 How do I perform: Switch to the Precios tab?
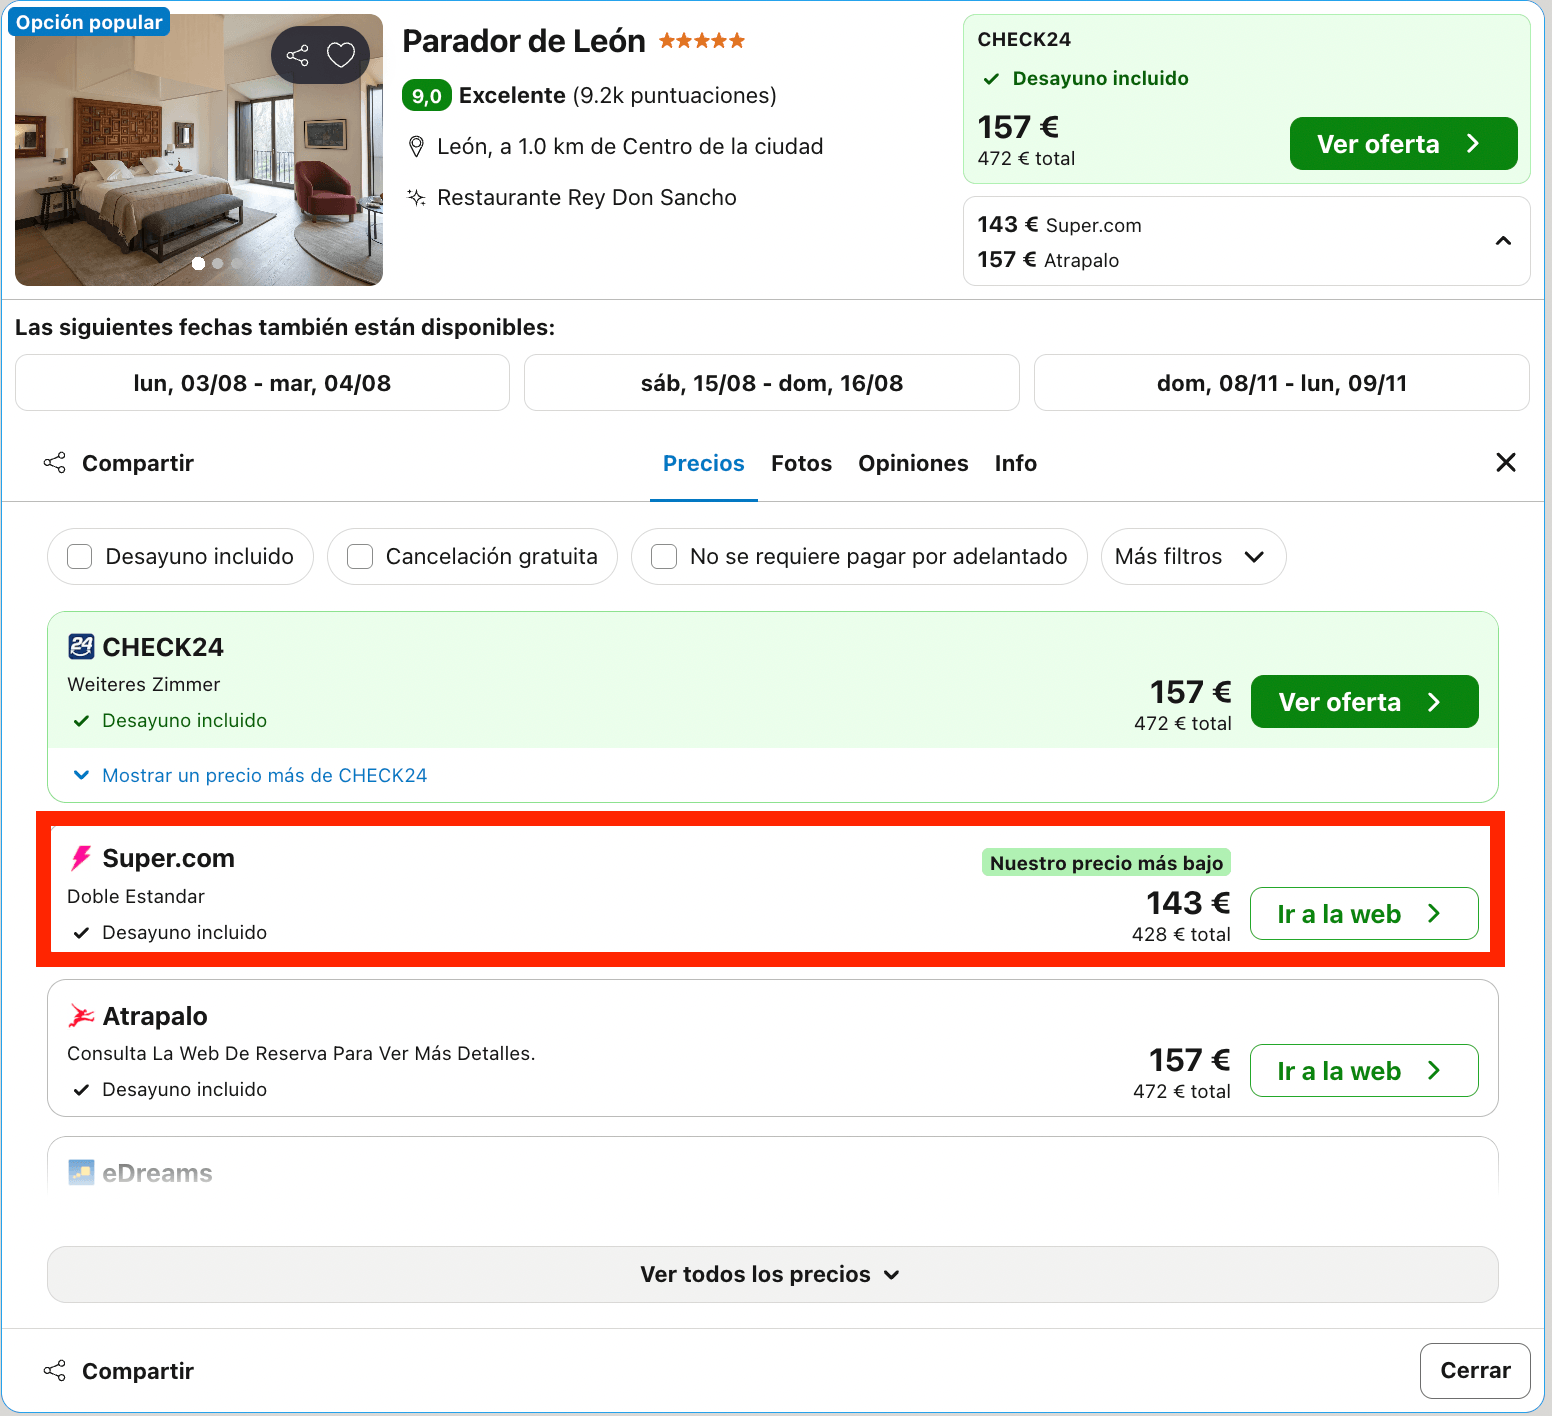point(704,463)
